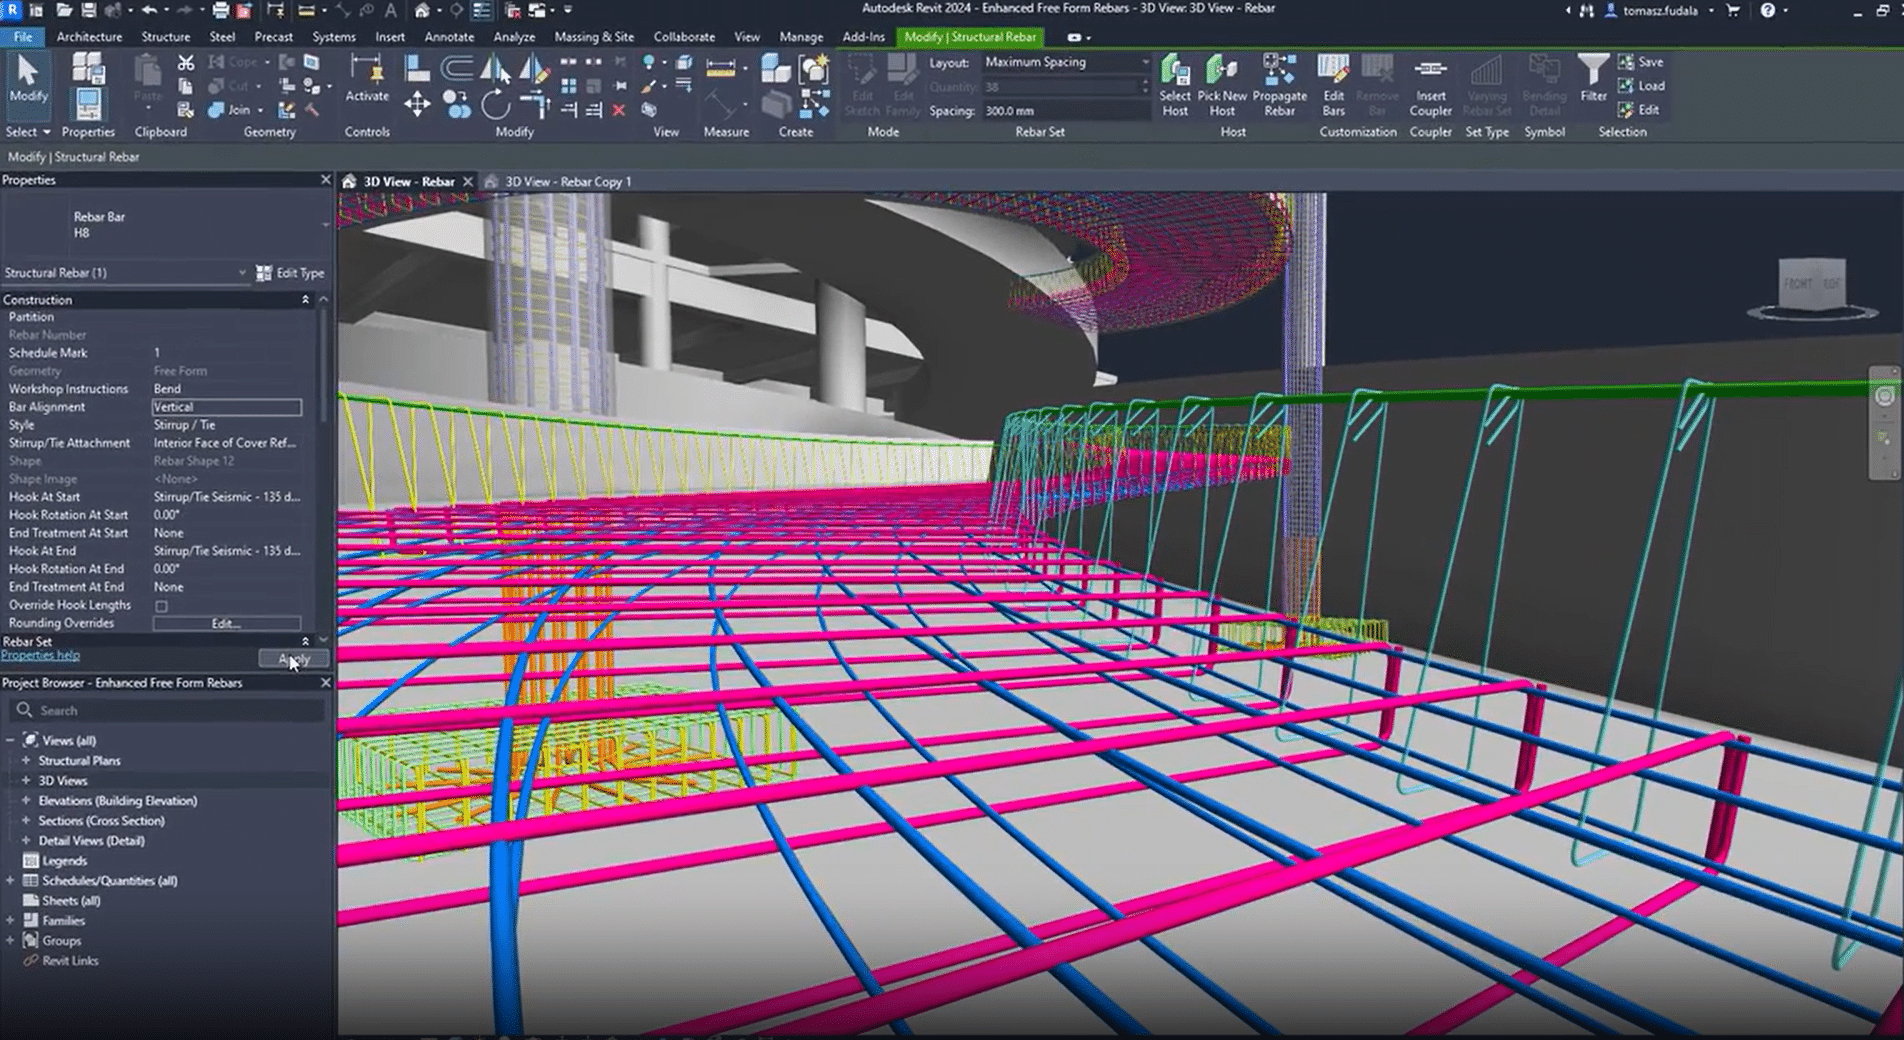This screenshot has height=1040, width=1904.
Task: Select Mirror - Draw Axis tool
Action: [x=533, y=68]
